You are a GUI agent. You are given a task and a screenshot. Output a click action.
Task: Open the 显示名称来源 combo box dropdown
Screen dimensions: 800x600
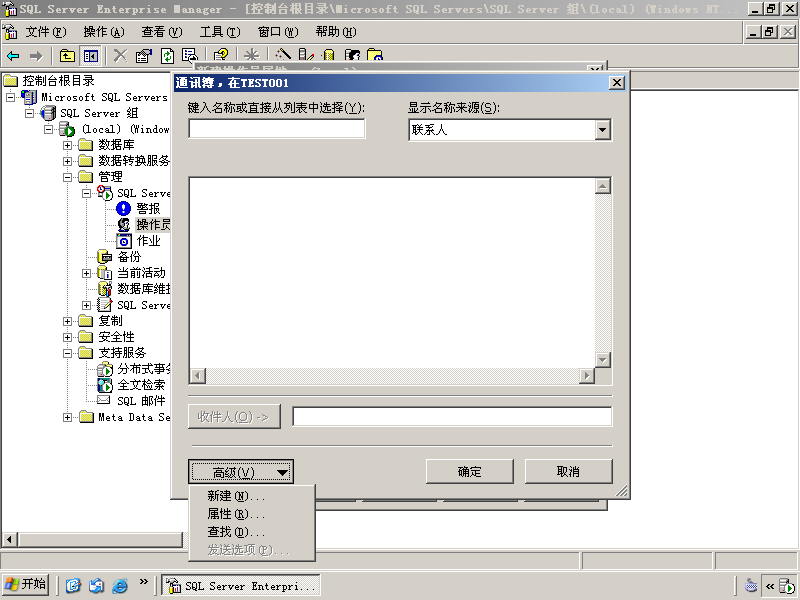603,130
